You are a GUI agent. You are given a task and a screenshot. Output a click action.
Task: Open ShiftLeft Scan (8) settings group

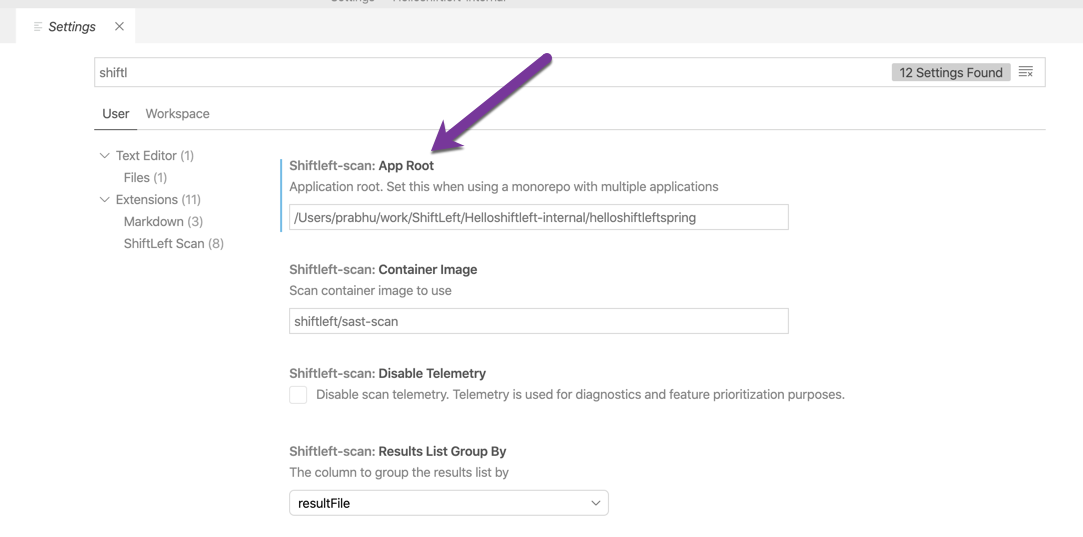click(x=173, y=244)
